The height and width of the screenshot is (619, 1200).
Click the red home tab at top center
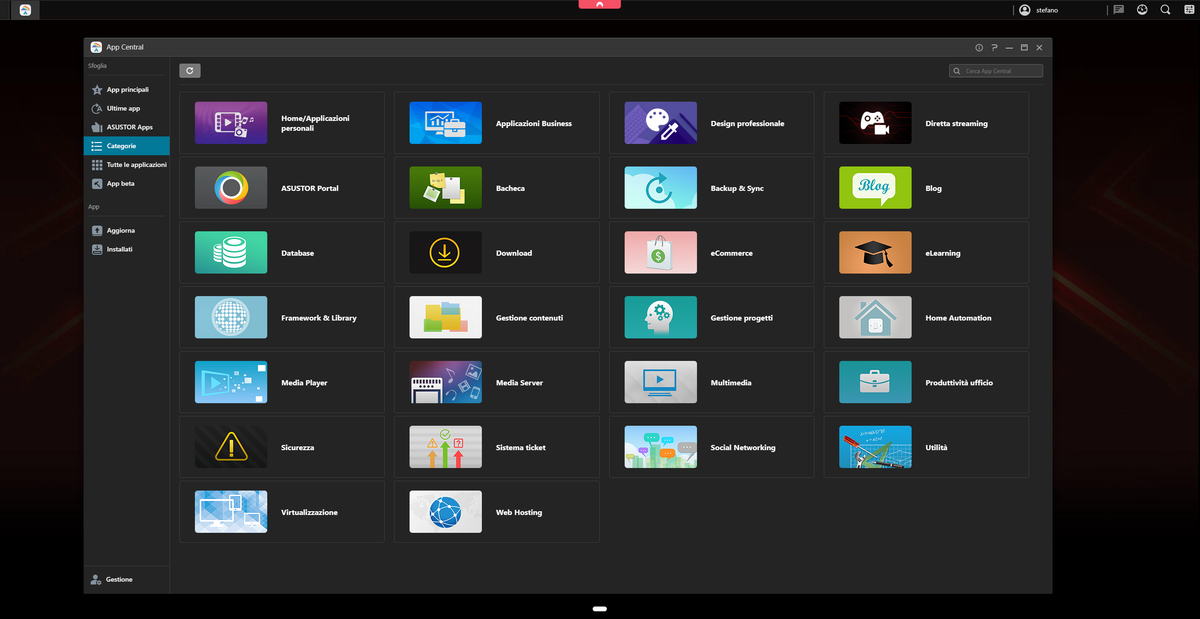pos(600,4)
